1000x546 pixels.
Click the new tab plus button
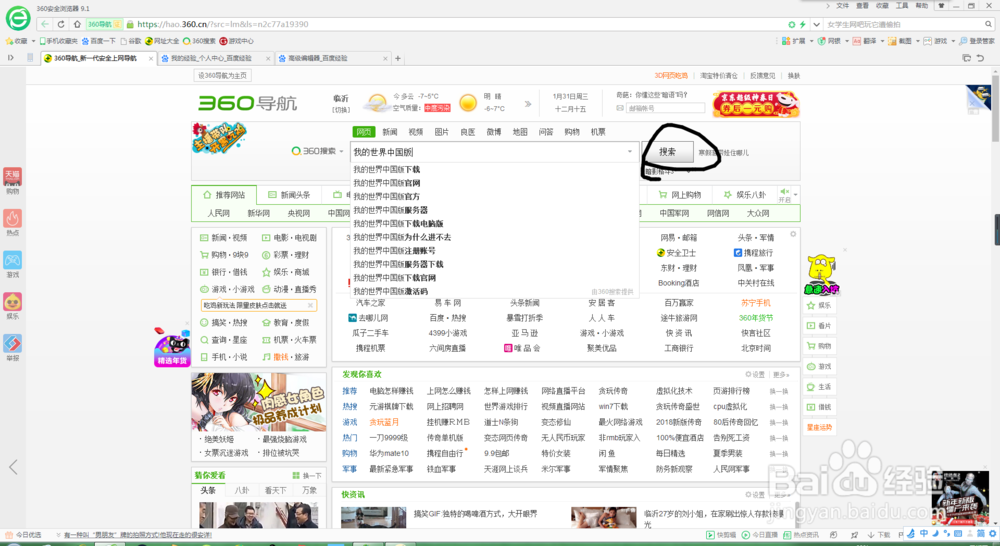point(397,58)
